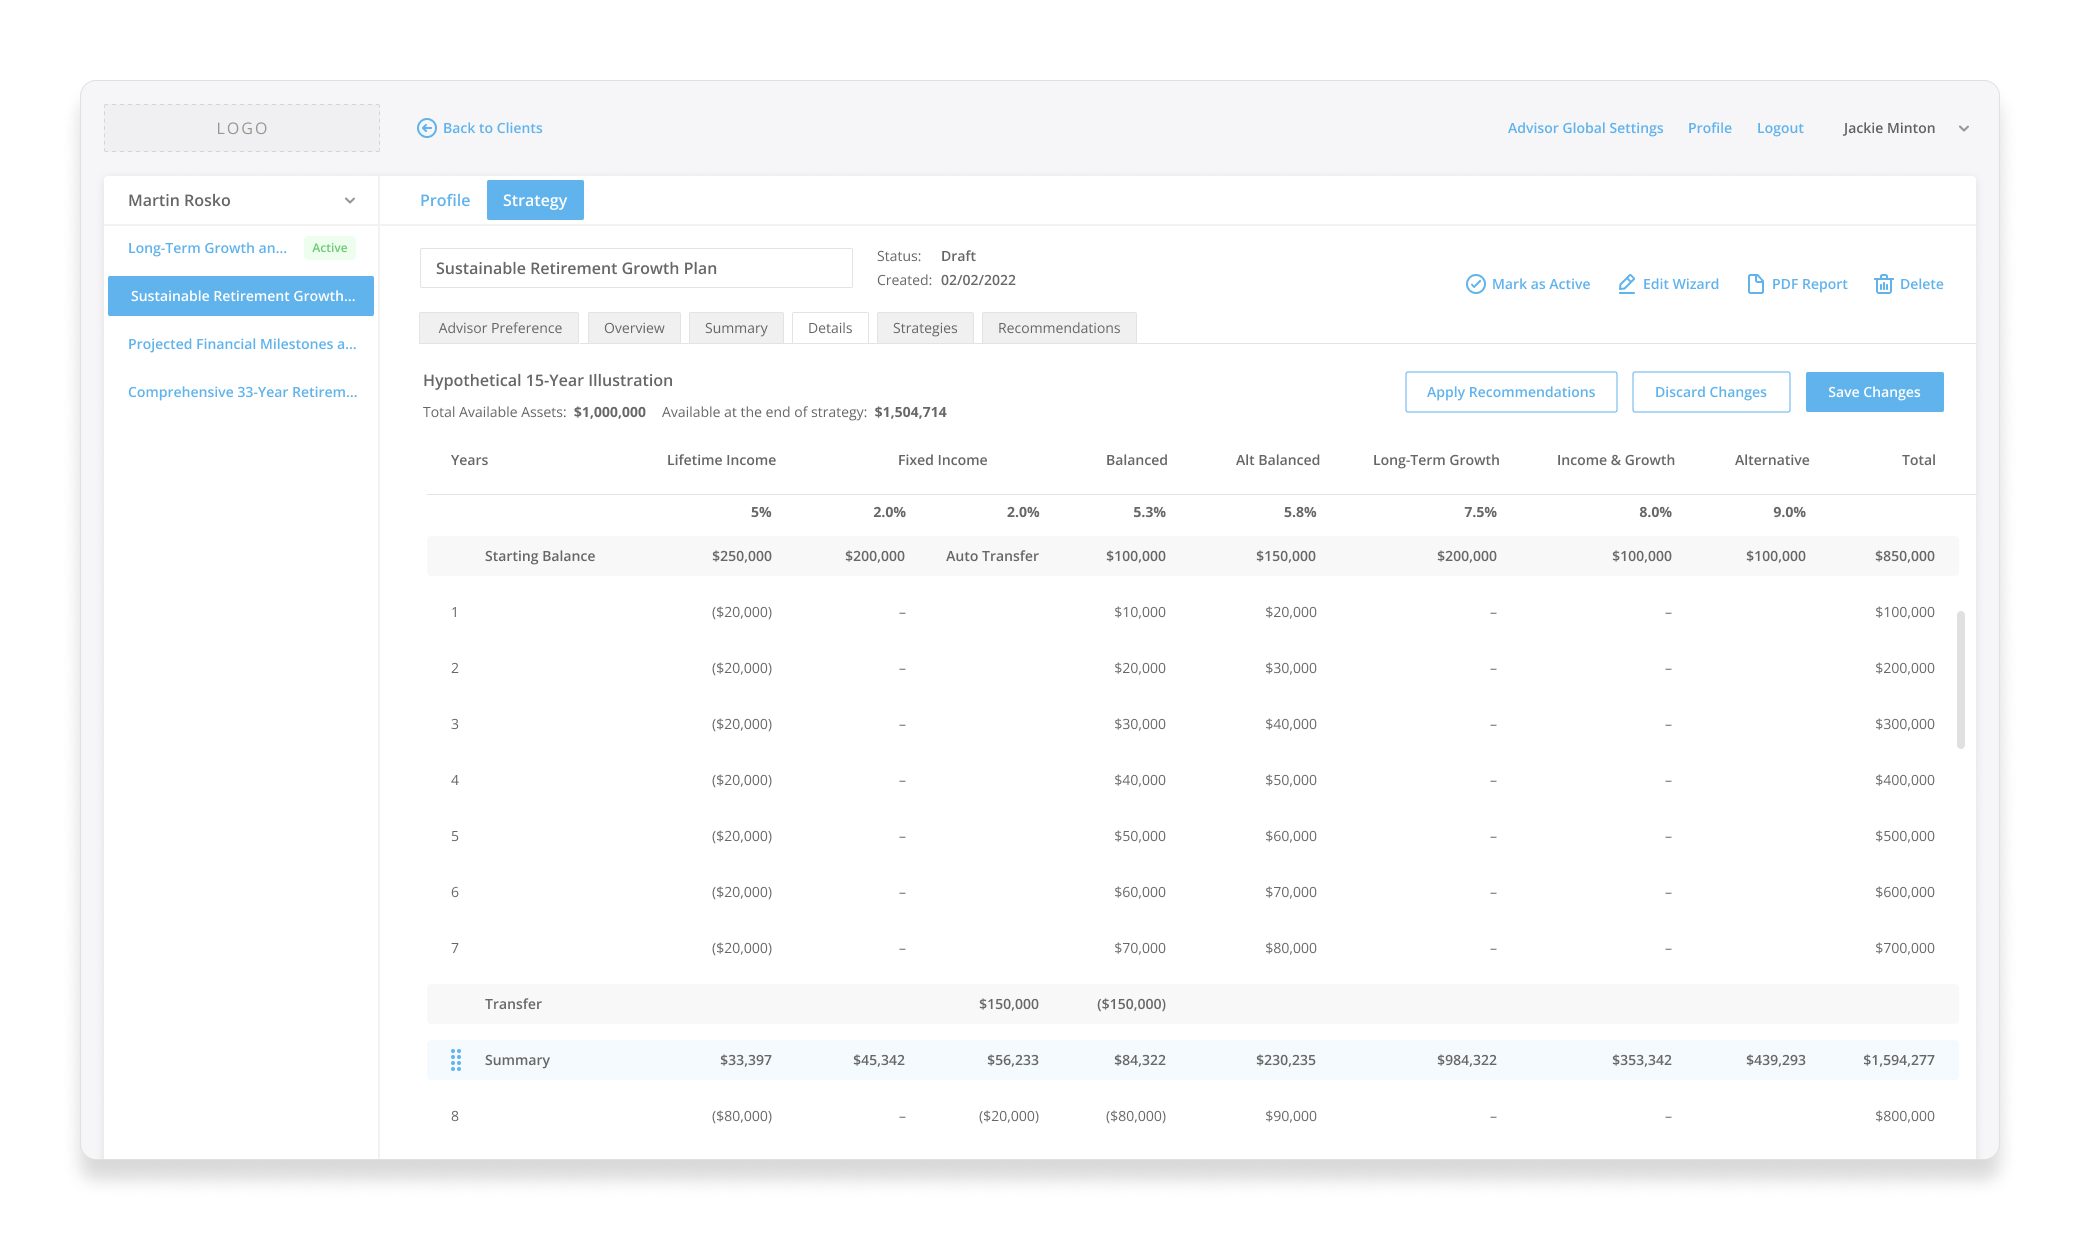Screen dimensions: 2080x1240
Task: Click the Auto Transfer cell
Action: [992, 556]
